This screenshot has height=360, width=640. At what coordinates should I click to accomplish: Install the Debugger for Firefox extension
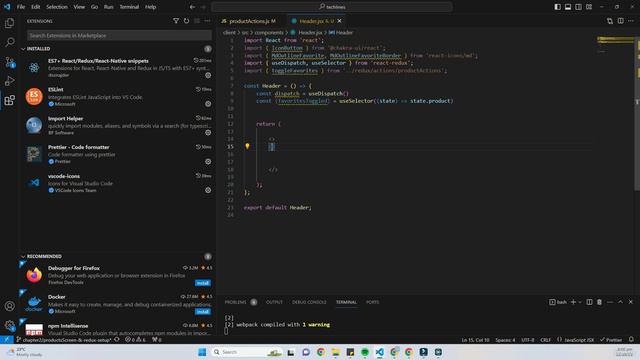tap(203, 283)
